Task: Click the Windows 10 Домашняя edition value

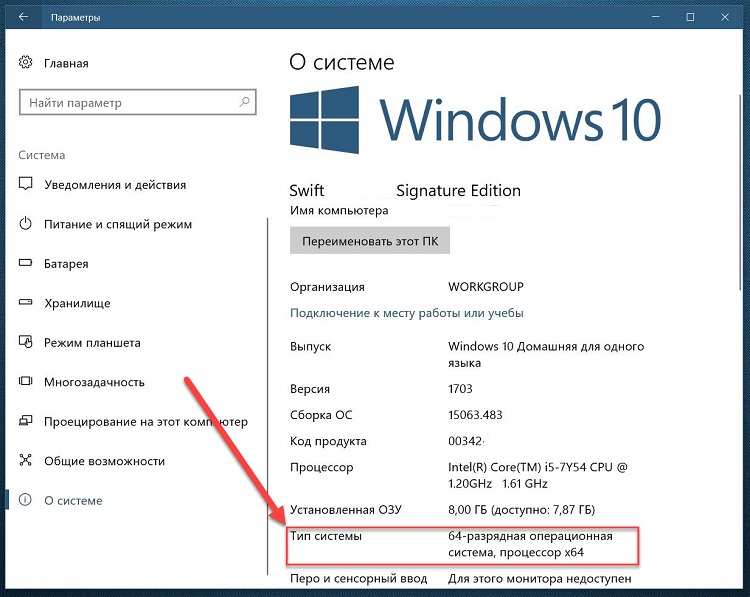Action: (x=546, y=354)
